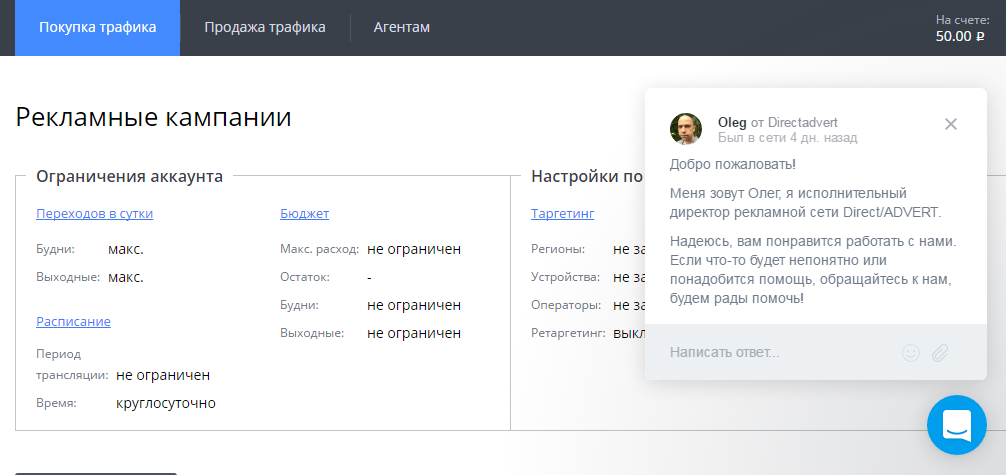Click the Ретаргетинг label
This screenshot has height=475, width=1006.
coord(568,334)
